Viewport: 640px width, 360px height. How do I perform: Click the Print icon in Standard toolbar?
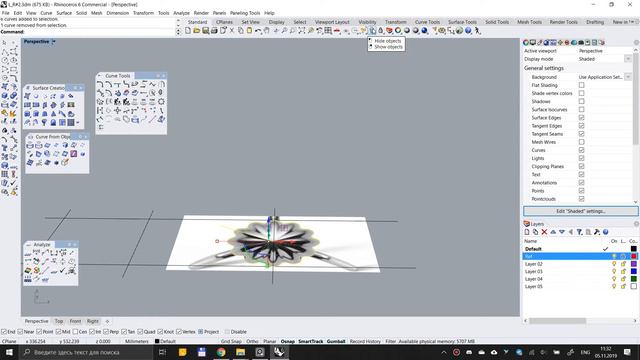tap(214, 31)
